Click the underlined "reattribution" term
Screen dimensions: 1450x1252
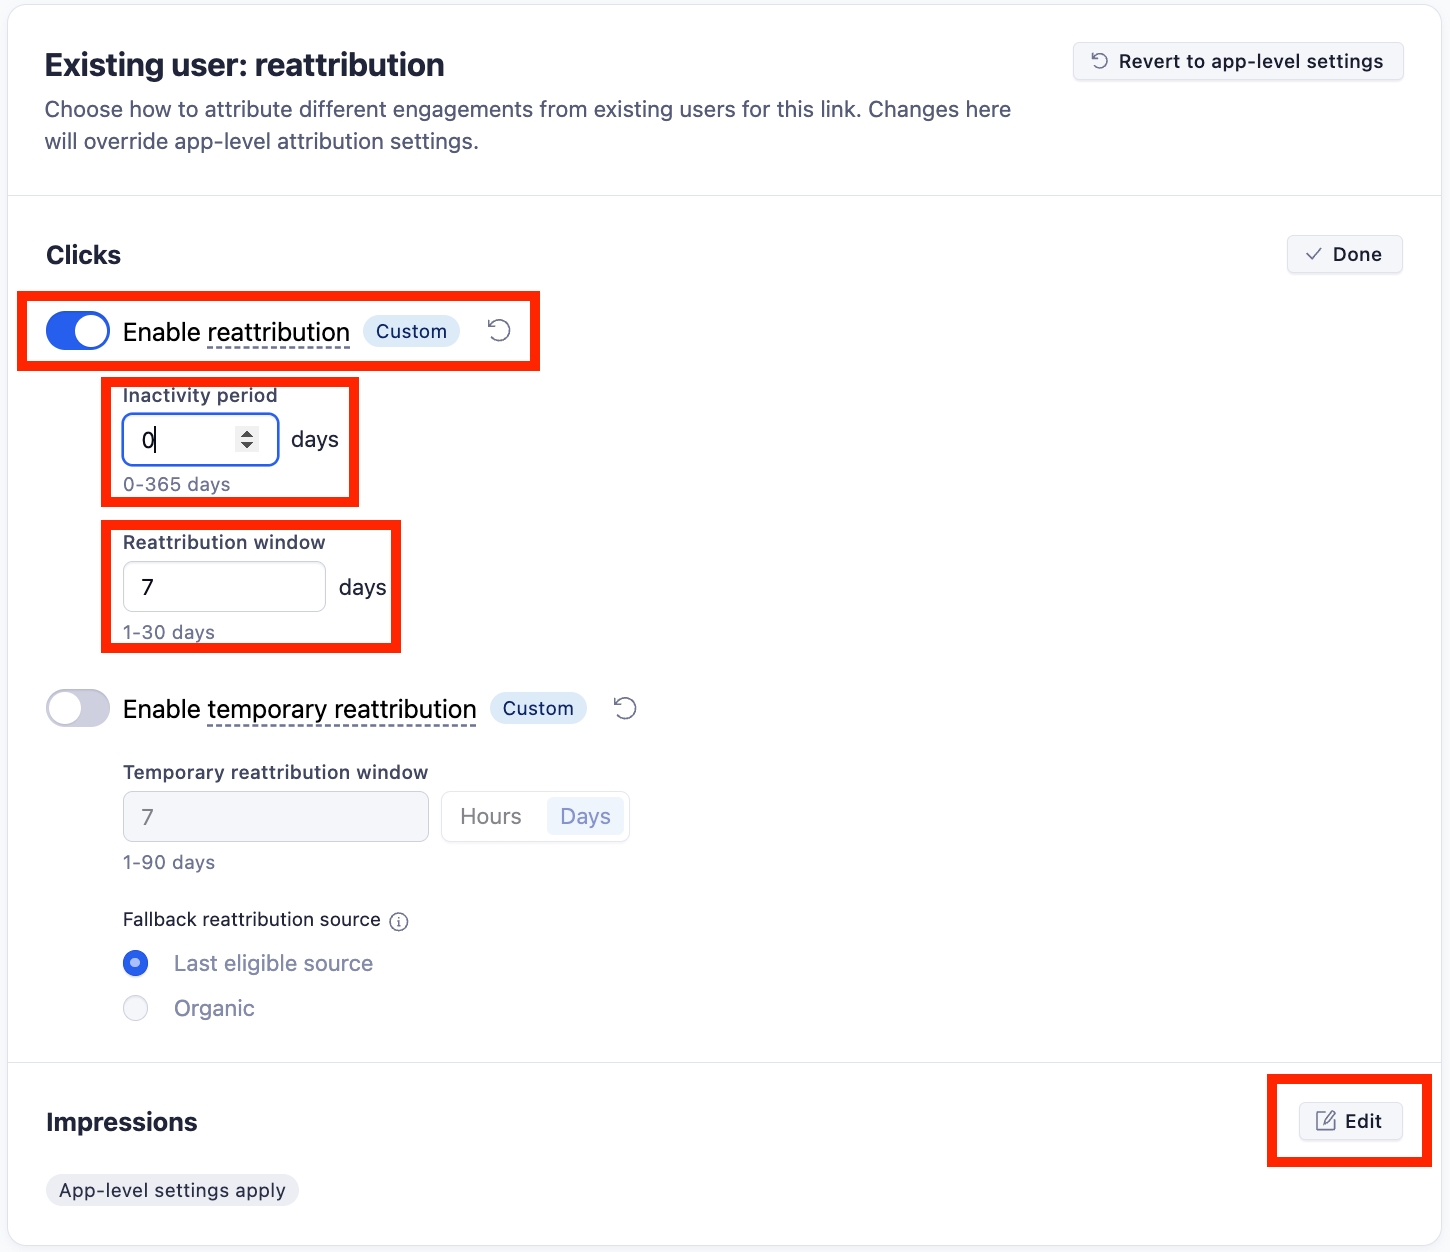(x=278, y=332)
